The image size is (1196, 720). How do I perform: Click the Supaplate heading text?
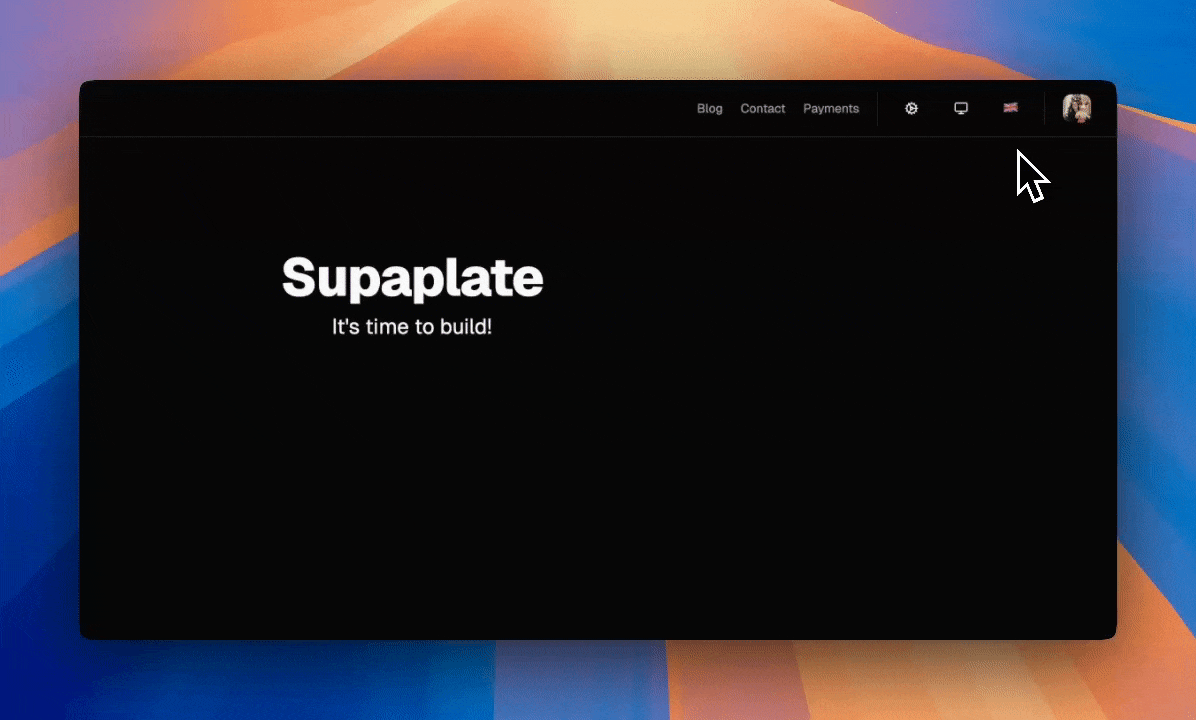click(413, 278)
